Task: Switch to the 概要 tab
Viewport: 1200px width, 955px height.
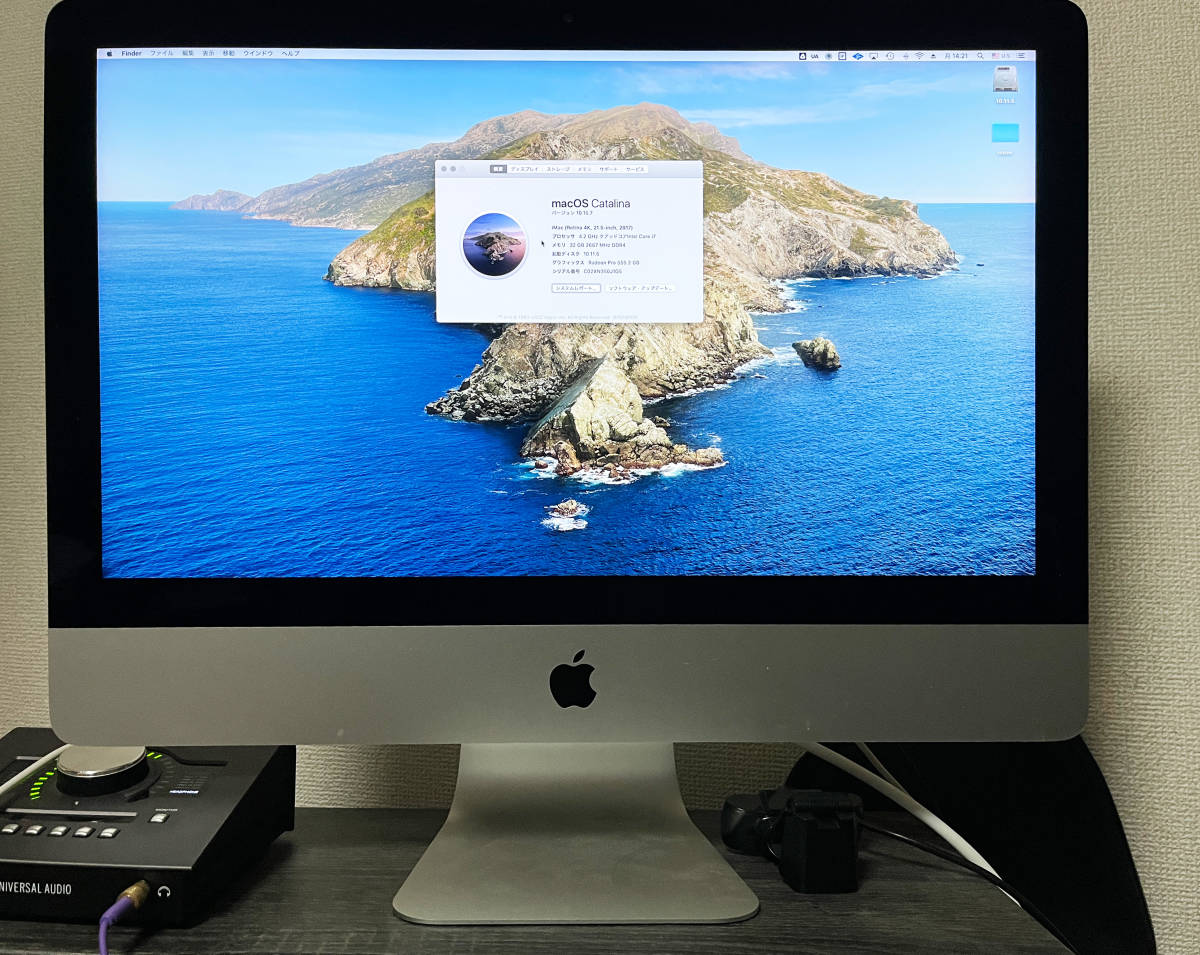Action: pos(498,169)
